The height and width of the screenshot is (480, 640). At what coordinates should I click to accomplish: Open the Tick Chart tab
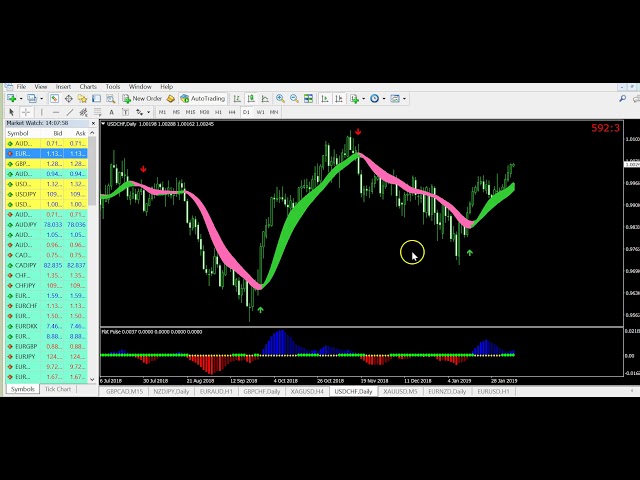57,389
